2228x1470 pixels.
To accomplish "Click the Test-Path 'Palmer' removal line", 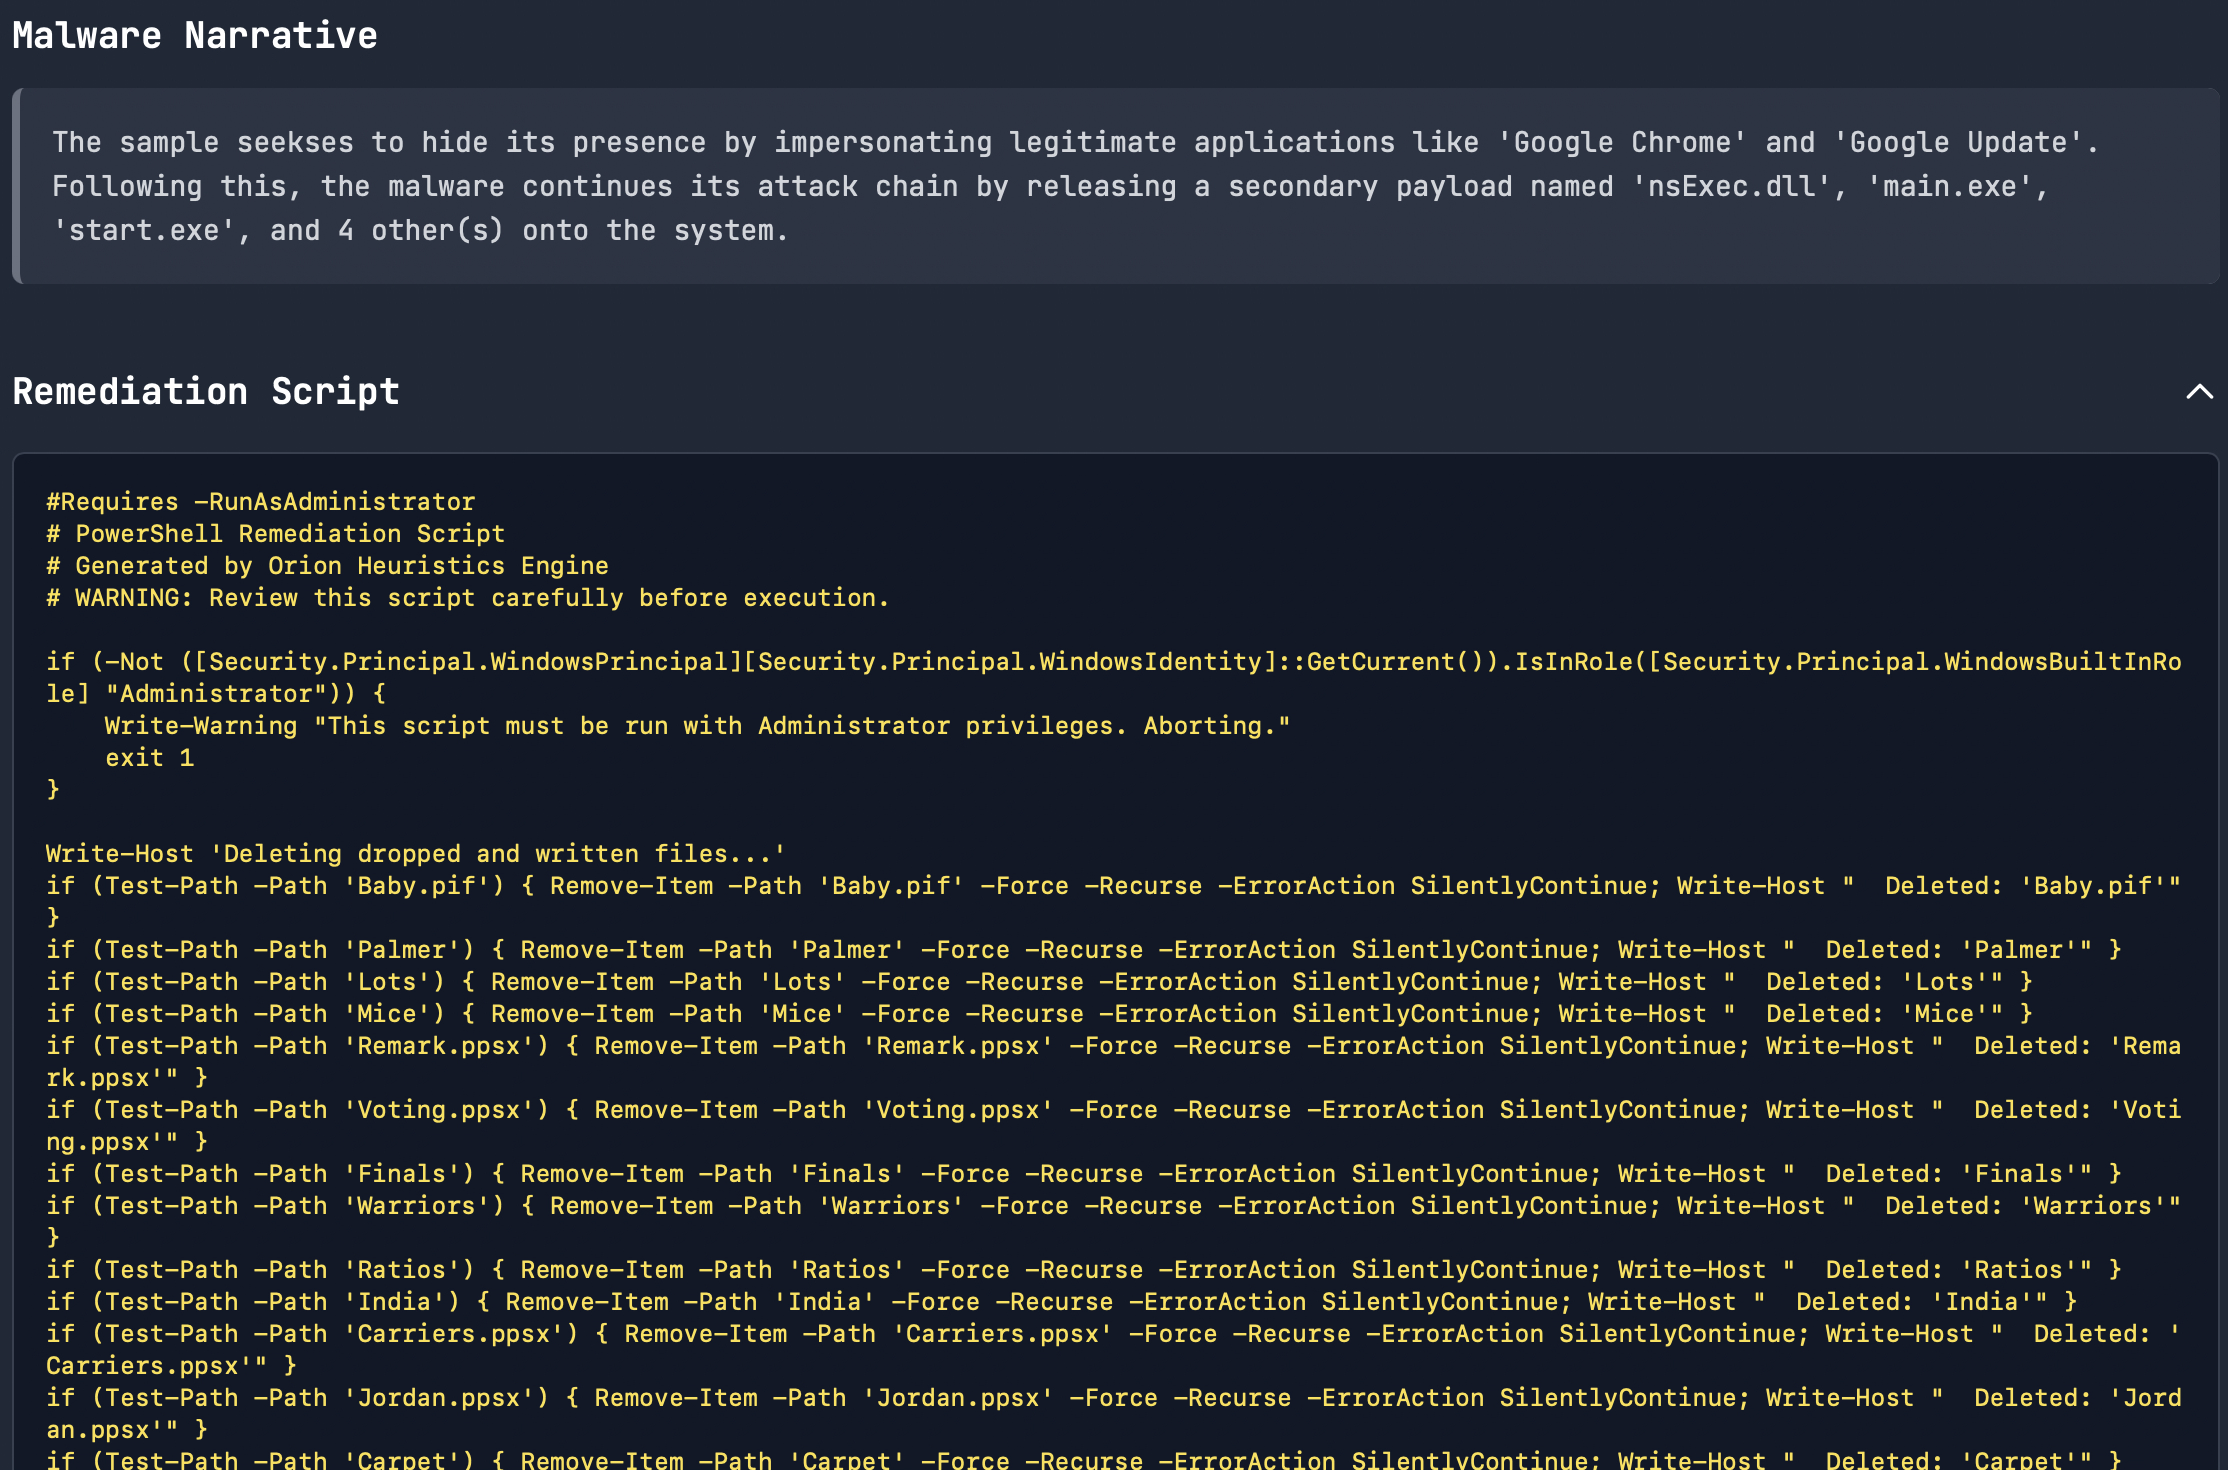I will point(1083,950).
